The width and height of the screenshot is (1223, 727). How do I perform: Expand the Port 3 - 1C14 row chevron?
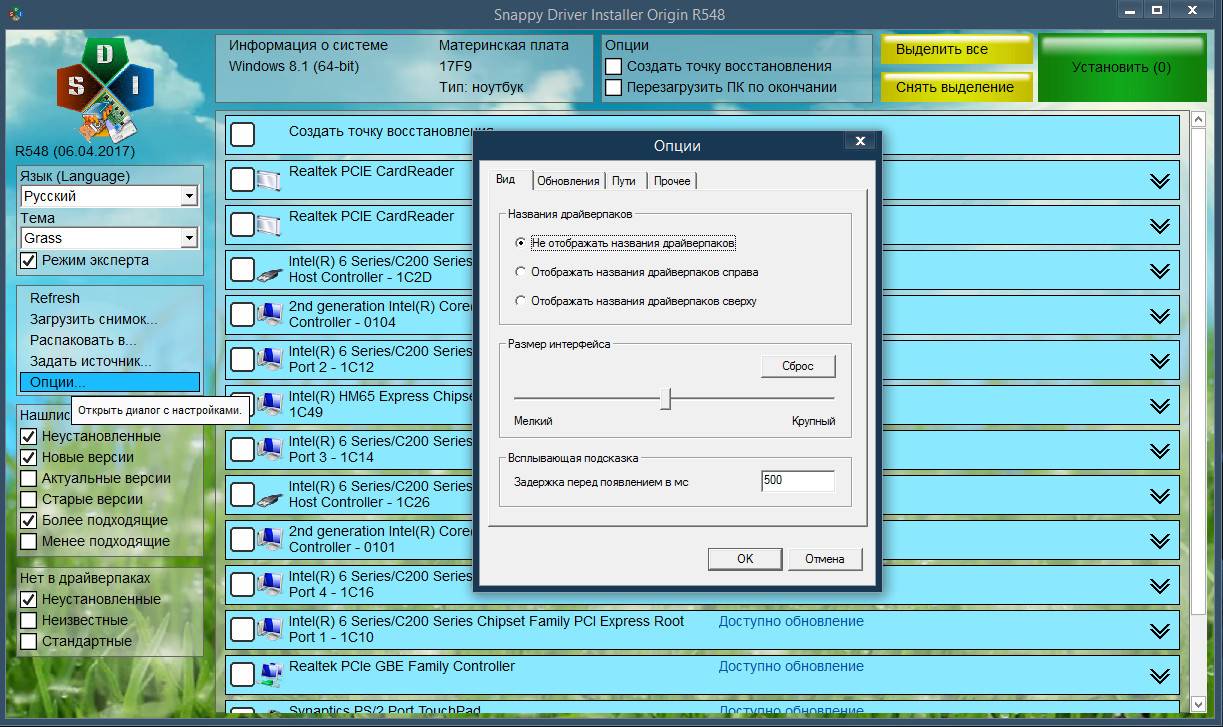click(x=1160, y=451)
